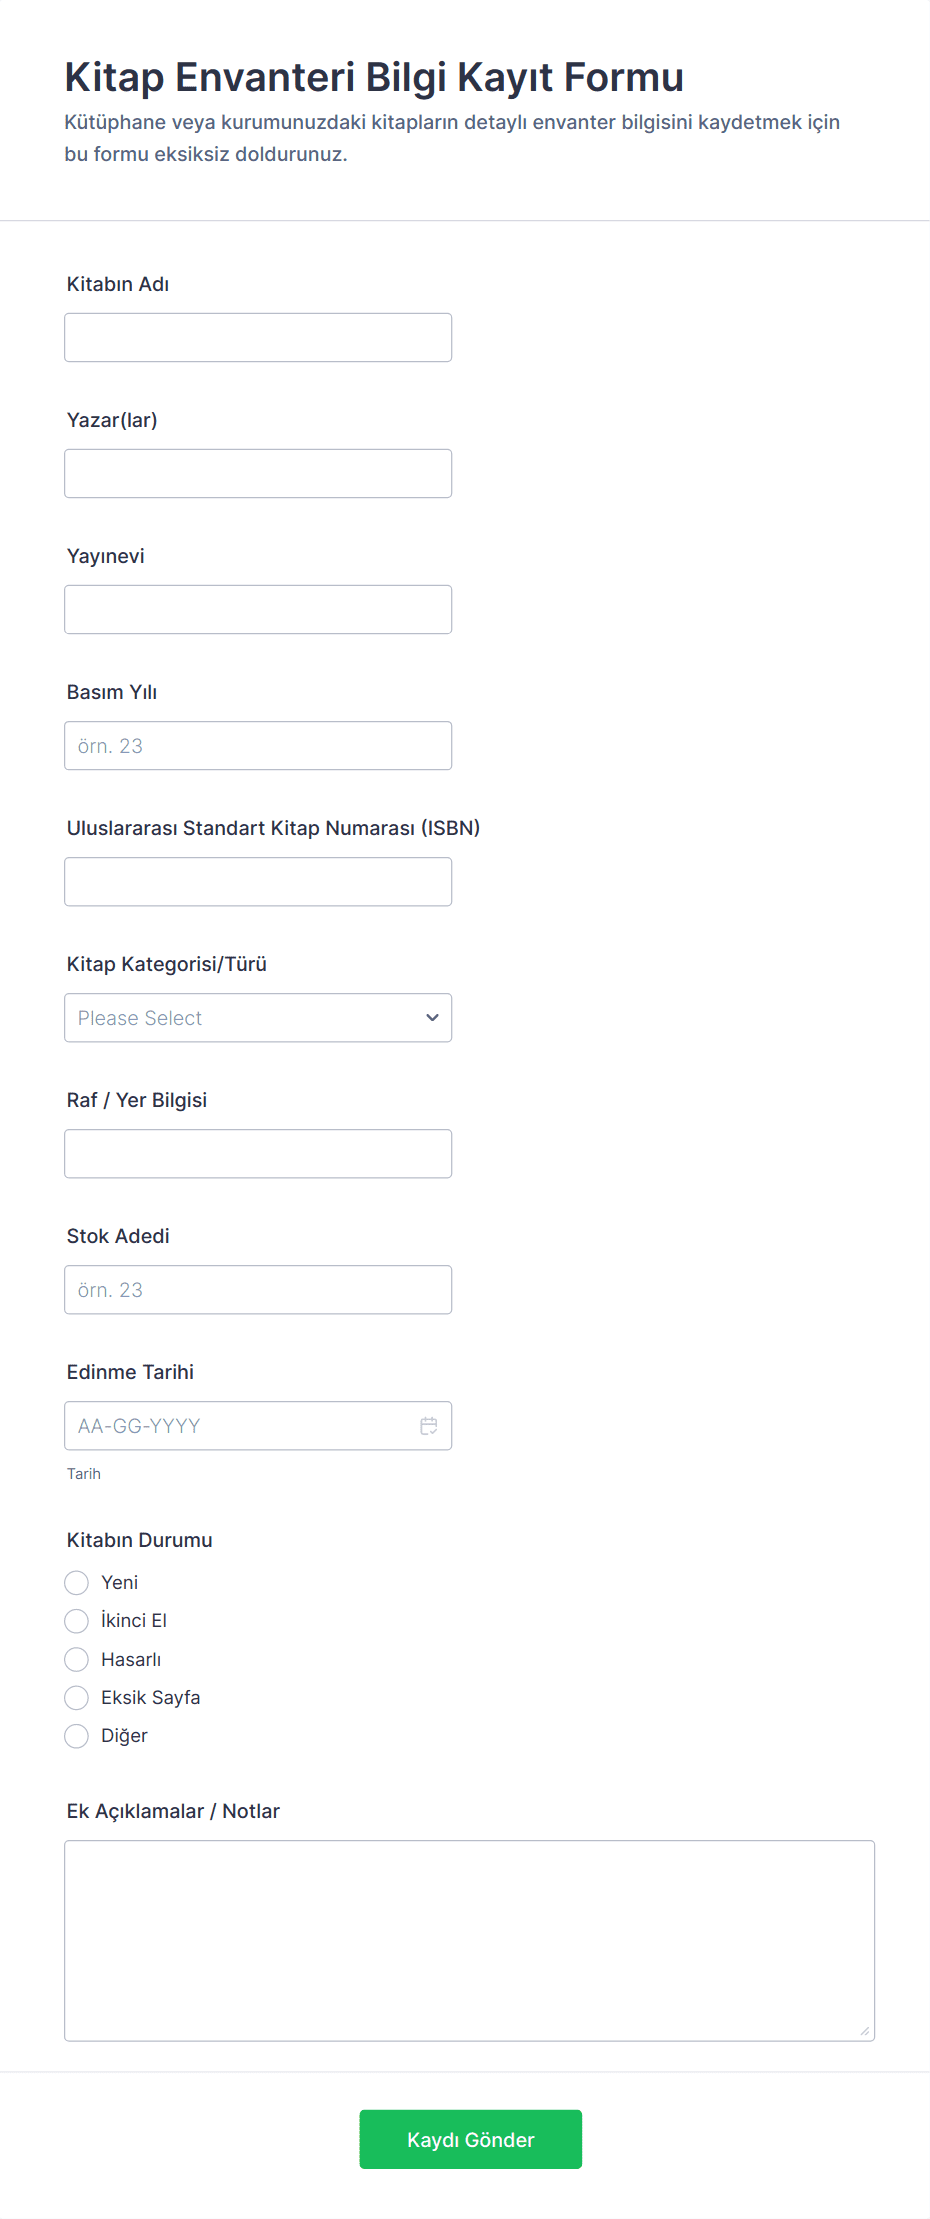Focus the Kitabın Adı text field
This screenshot has height=2219, width=930.
click(x=257, y=338)
